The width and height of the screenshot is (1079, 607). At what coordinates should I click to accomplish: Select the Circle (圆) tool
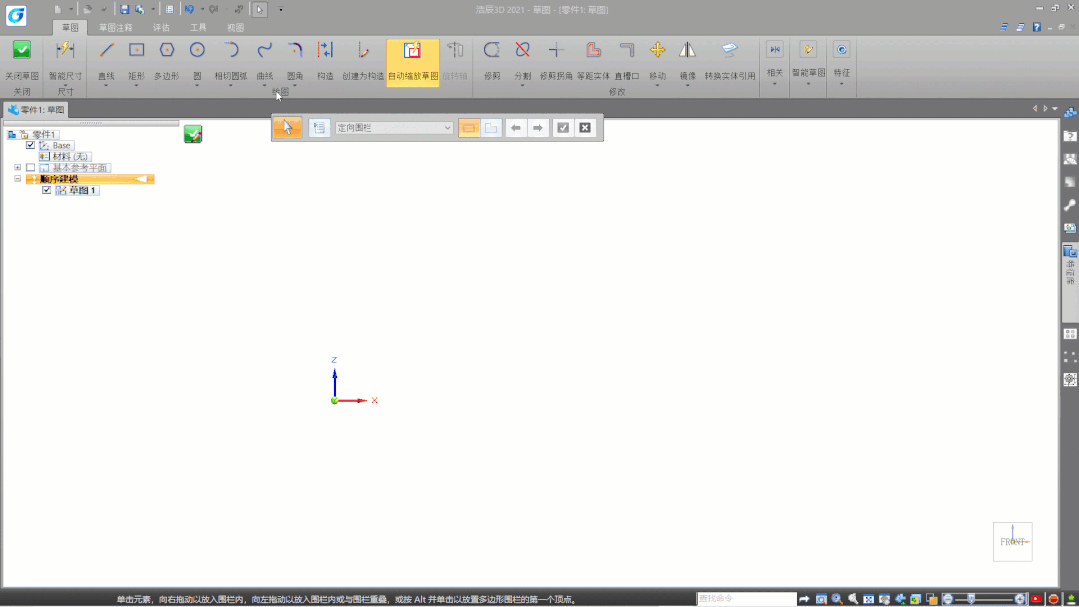197,59
